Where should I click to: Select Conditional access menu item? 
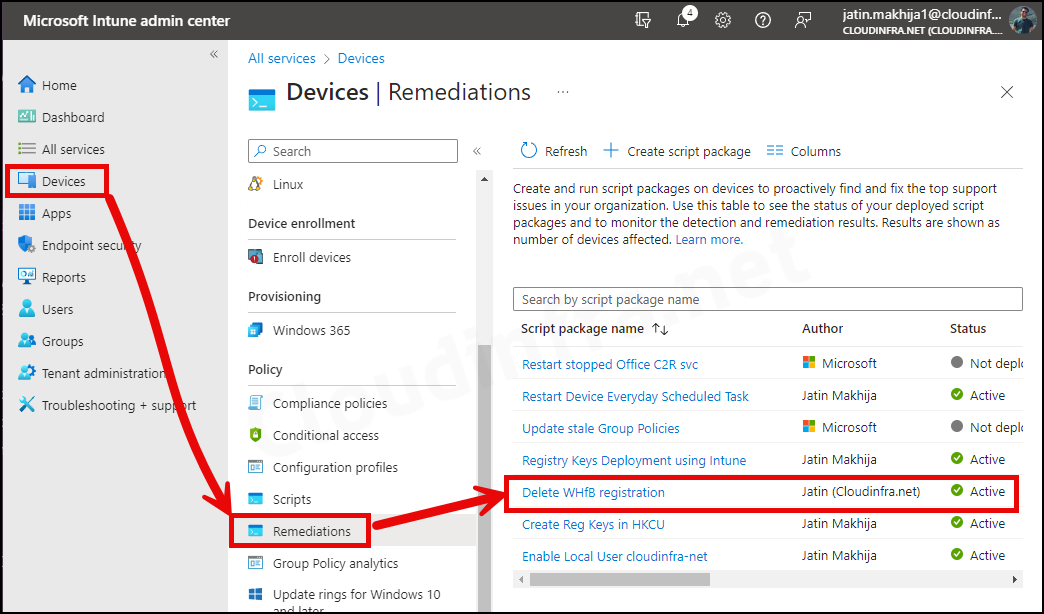[x=326, y=435]
